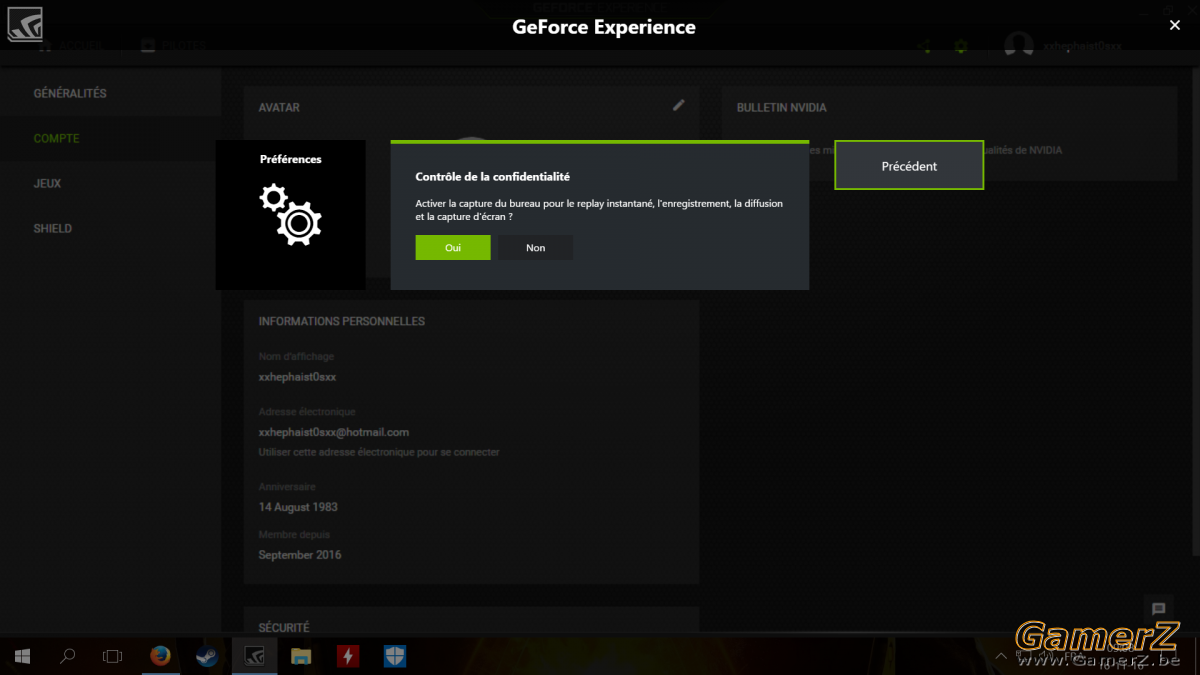1200x675 pixels.
Task: Open Steam from the taskbar
Action: (x=208, y=656)
